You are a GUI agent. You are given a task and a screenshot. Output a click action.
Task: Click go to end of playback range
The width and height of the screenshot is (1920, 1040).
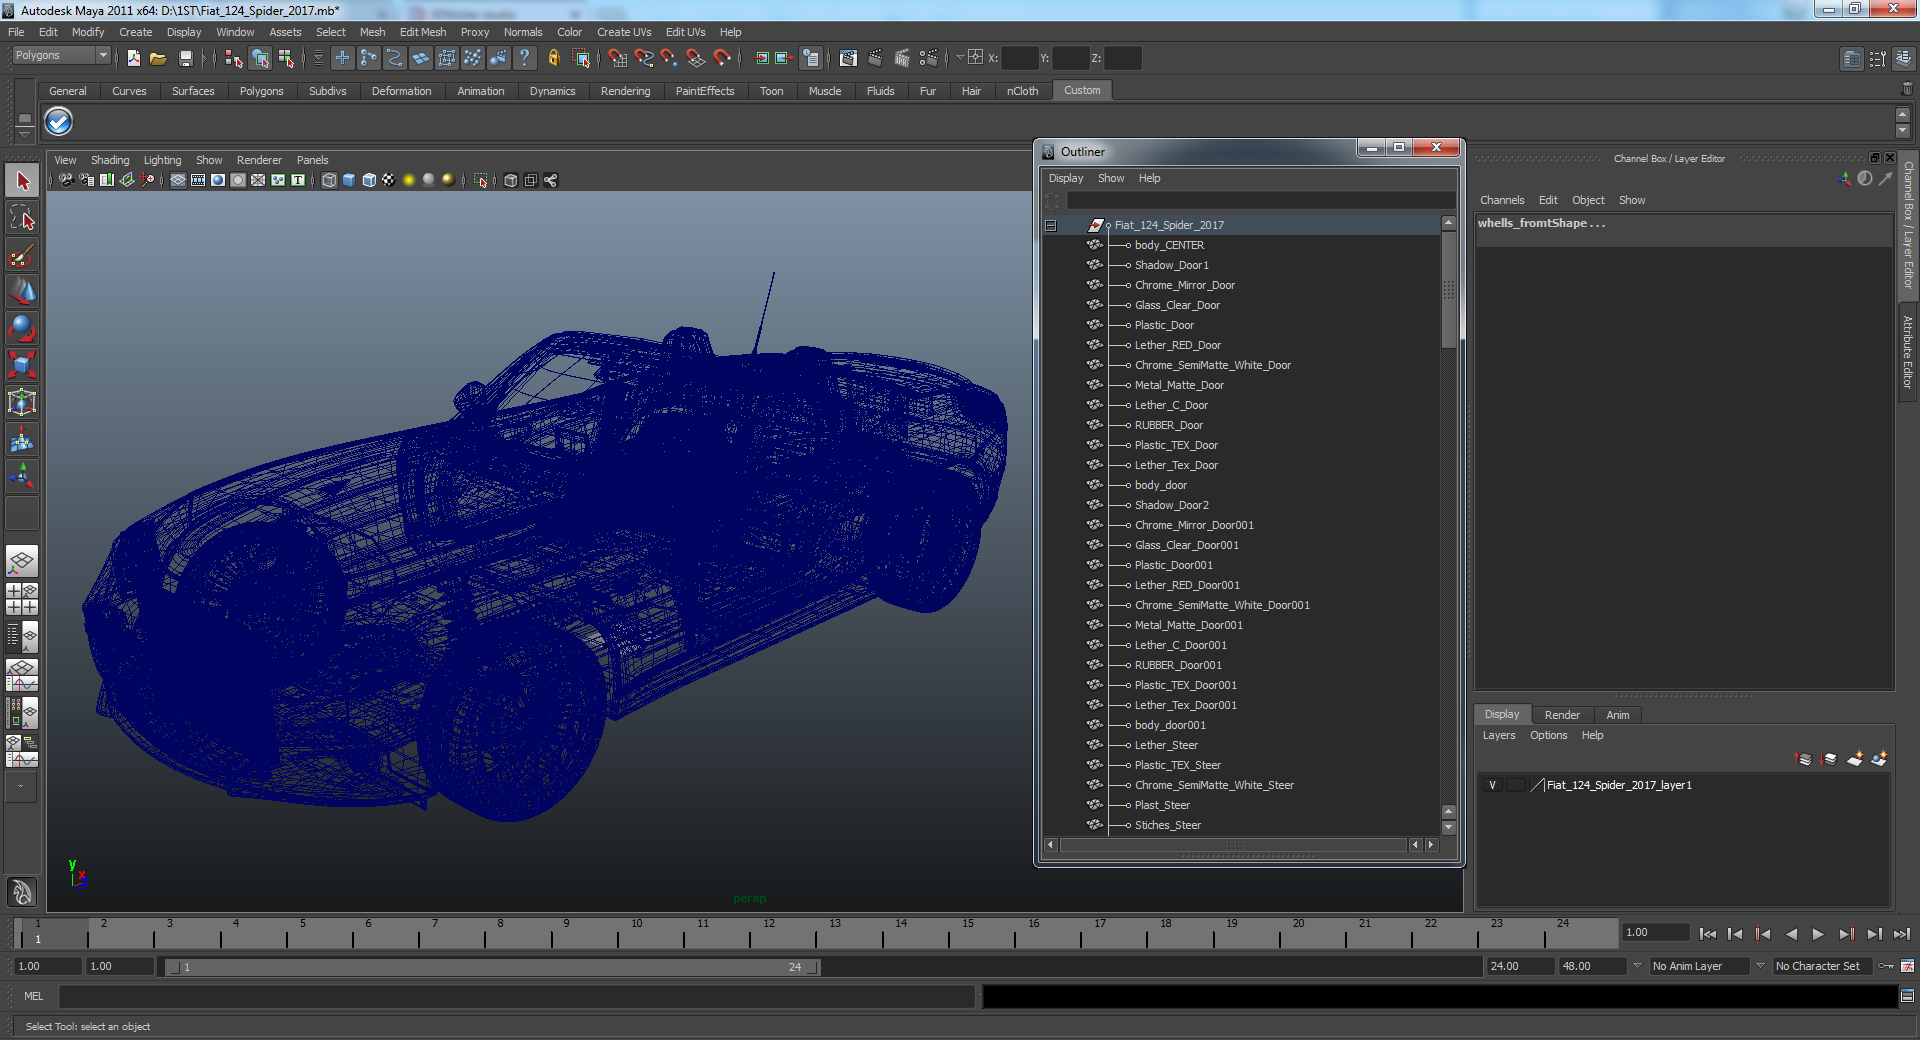click(x=1901, y=933)
